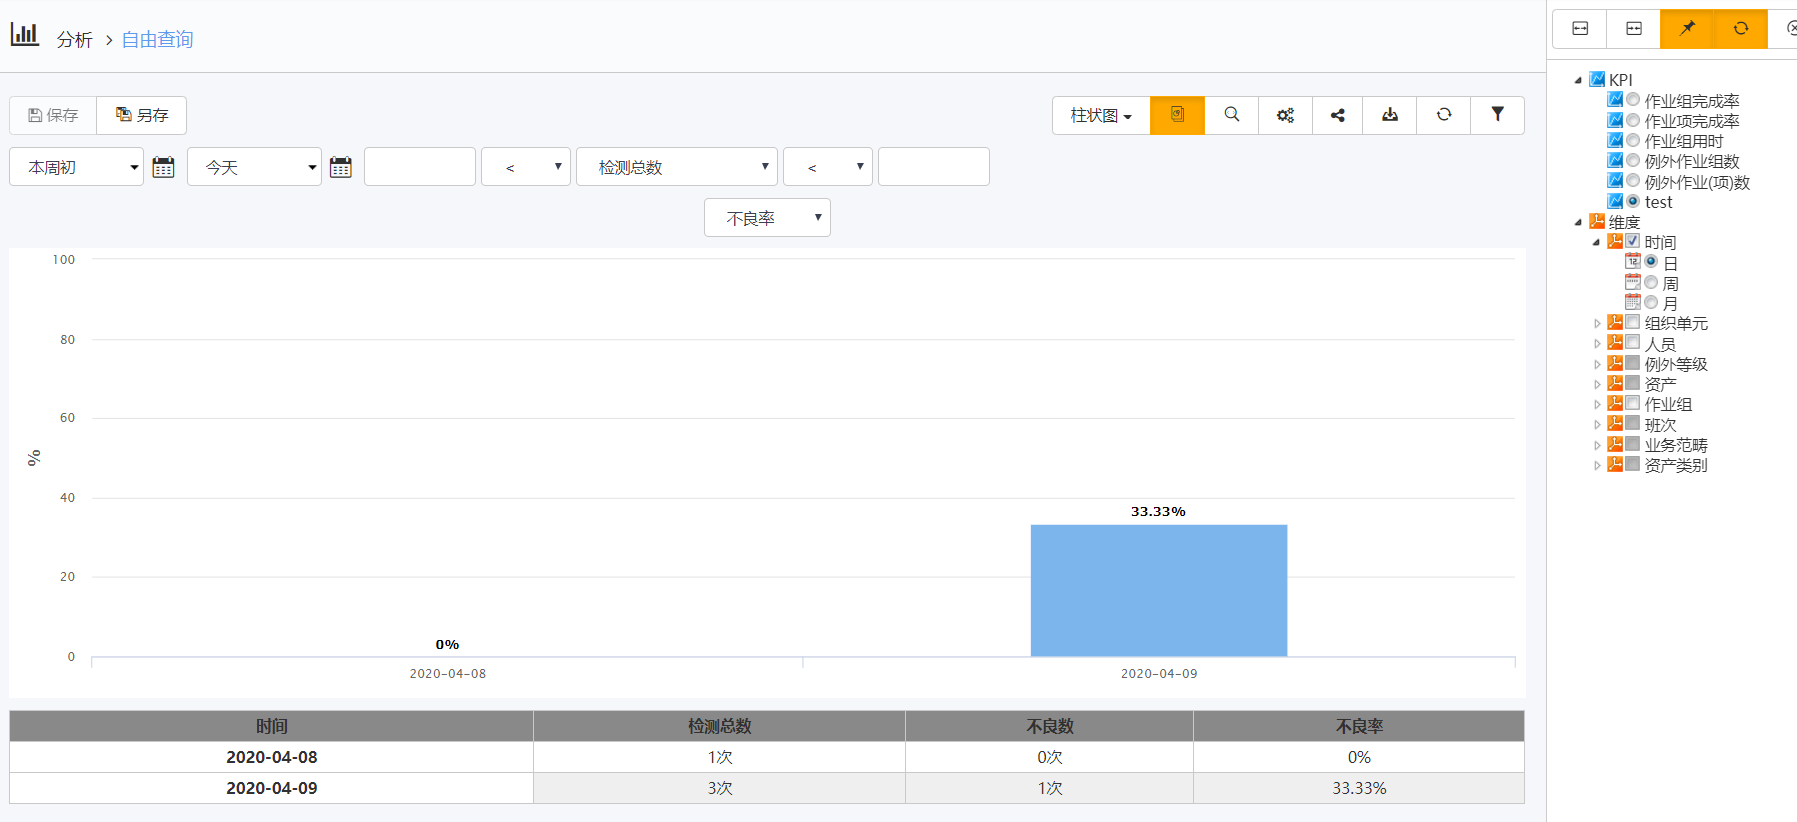
Task: Click the search magnifier toolbar icon
Action: pyautogui.click(x=1232, y=115)
